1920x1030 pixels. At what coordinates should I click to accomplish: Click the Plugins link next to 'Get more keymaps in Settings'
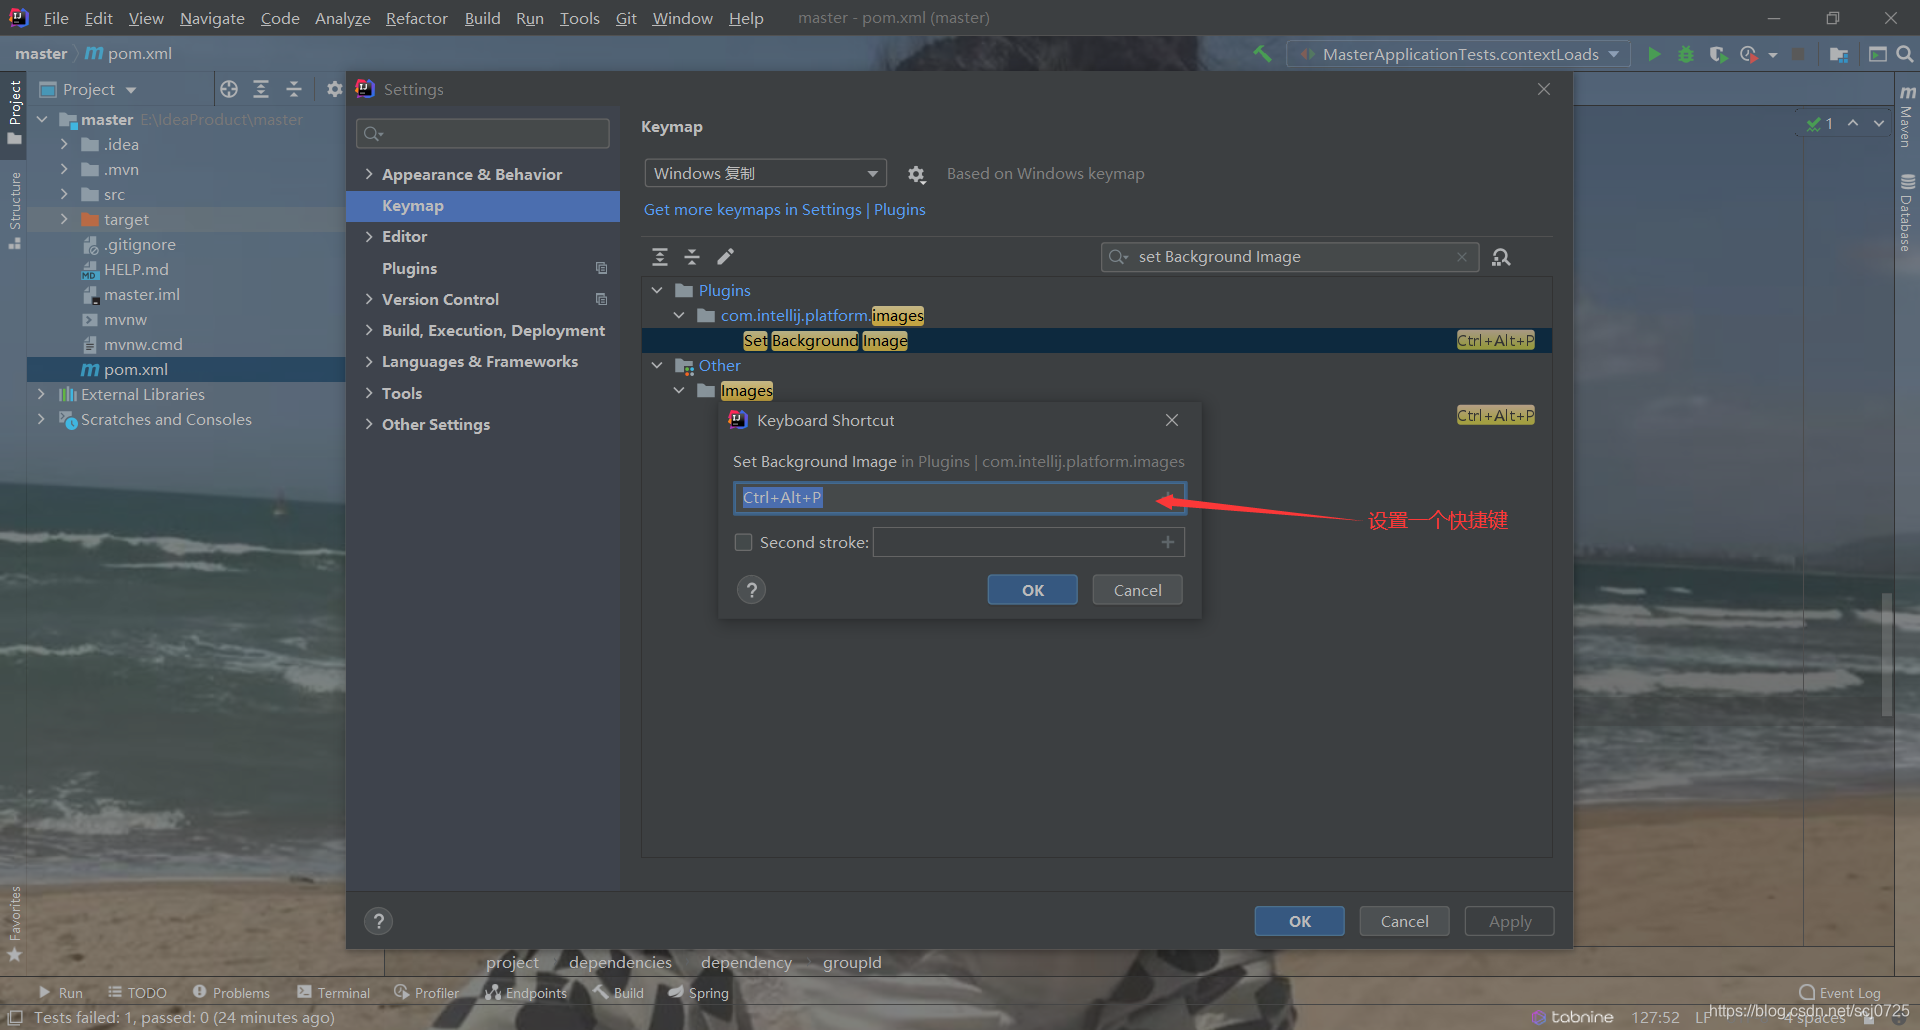pyautogui.click(x=900, y=210)
